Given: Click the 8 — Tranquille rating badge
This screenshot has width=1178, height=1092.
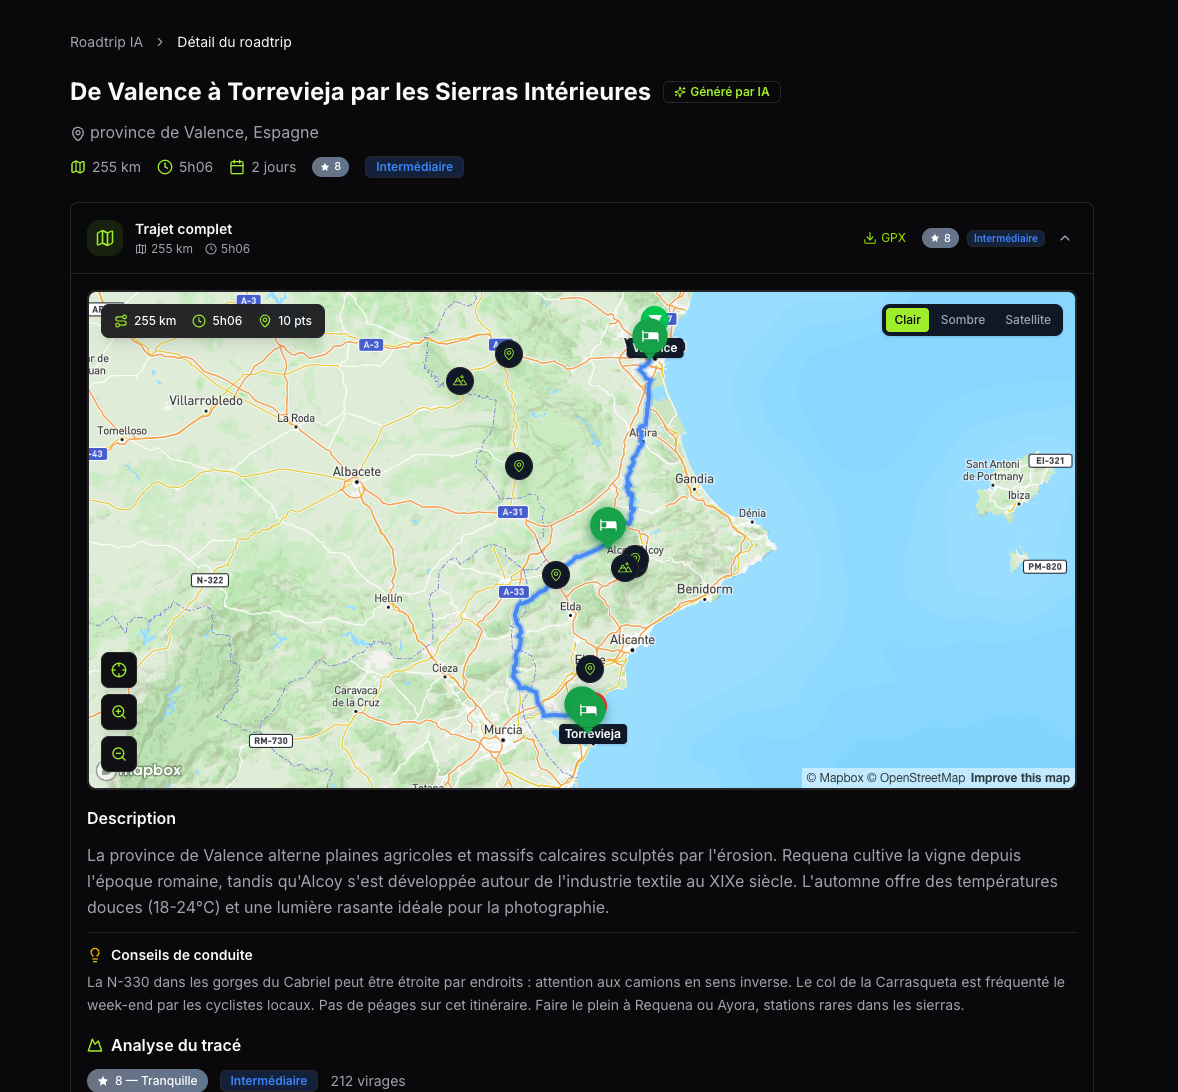Looking at the screenshot, I should [147, 1081].
